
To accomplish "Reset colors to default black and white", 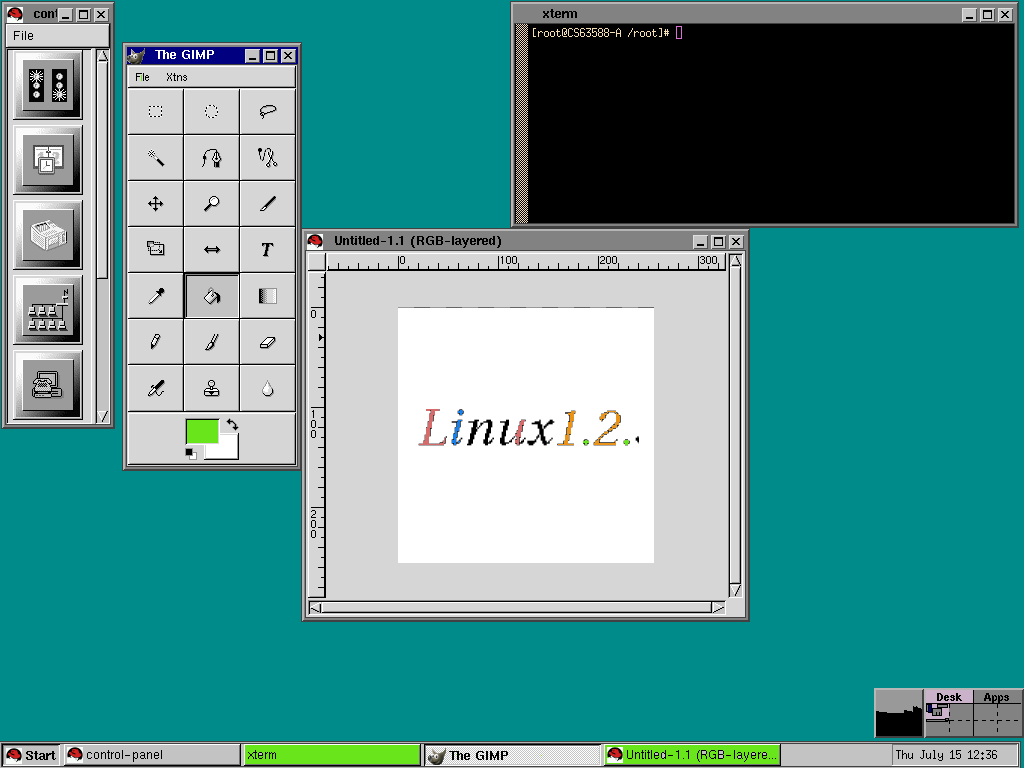I will pyautogui.click(x=191, y=454).
